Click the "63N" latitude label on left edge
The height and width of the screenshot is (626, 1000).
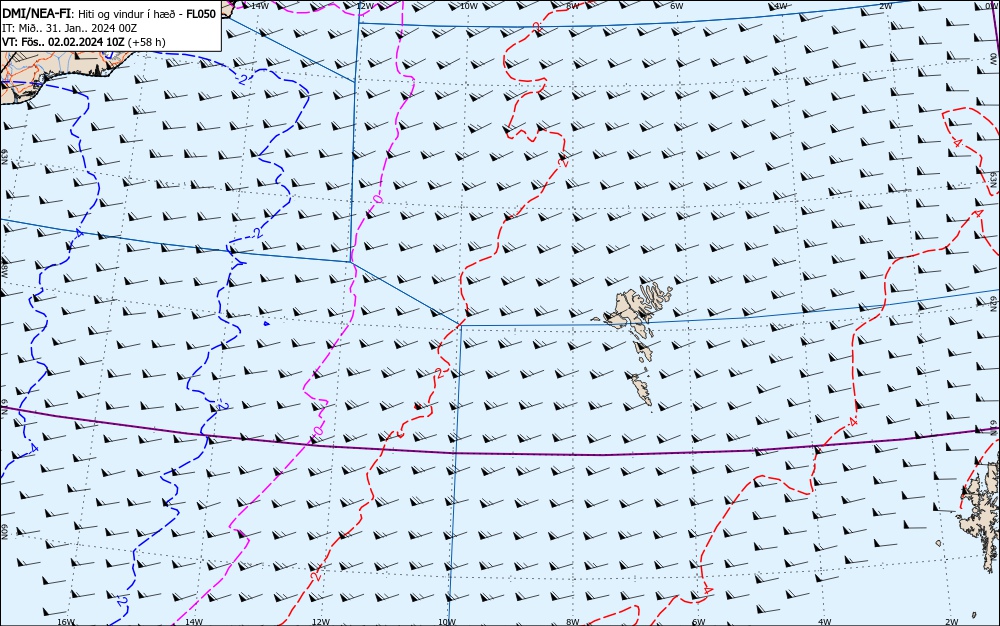pos(4,157)
